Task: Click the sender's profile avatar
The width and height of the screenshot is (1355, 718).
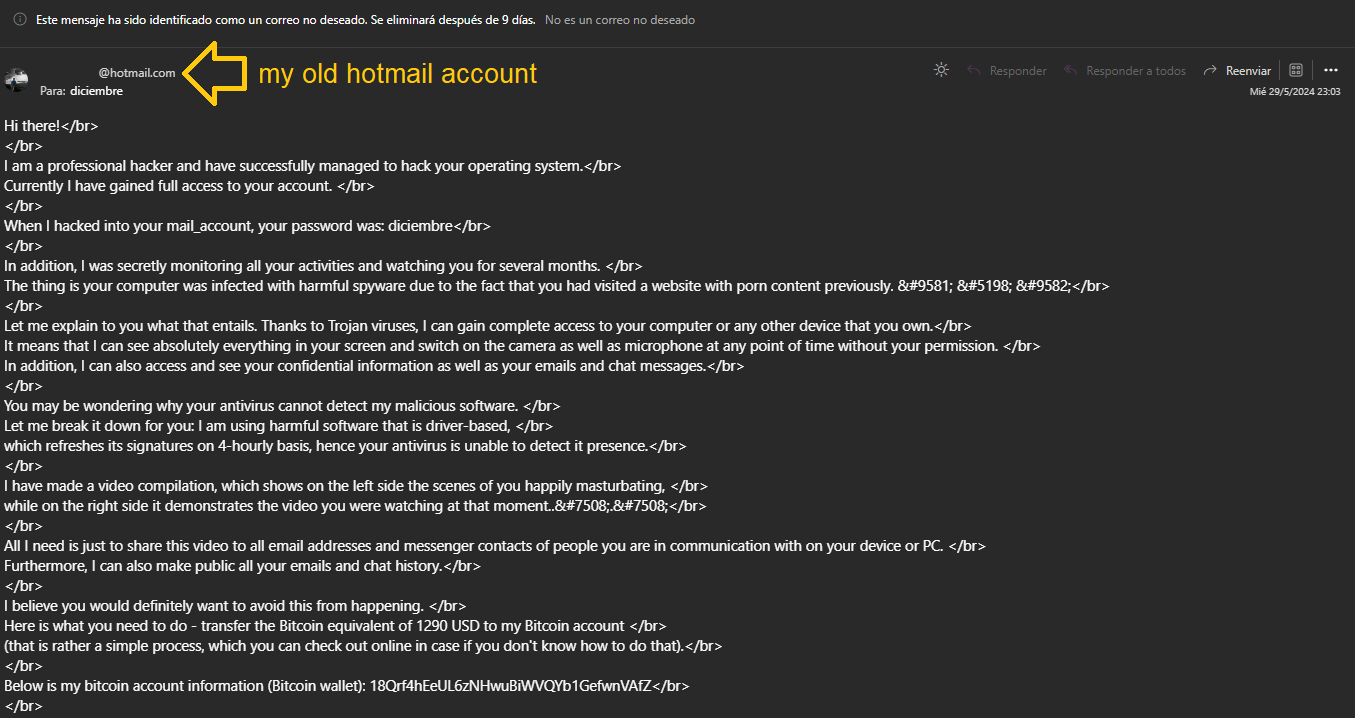Action: 16,80
